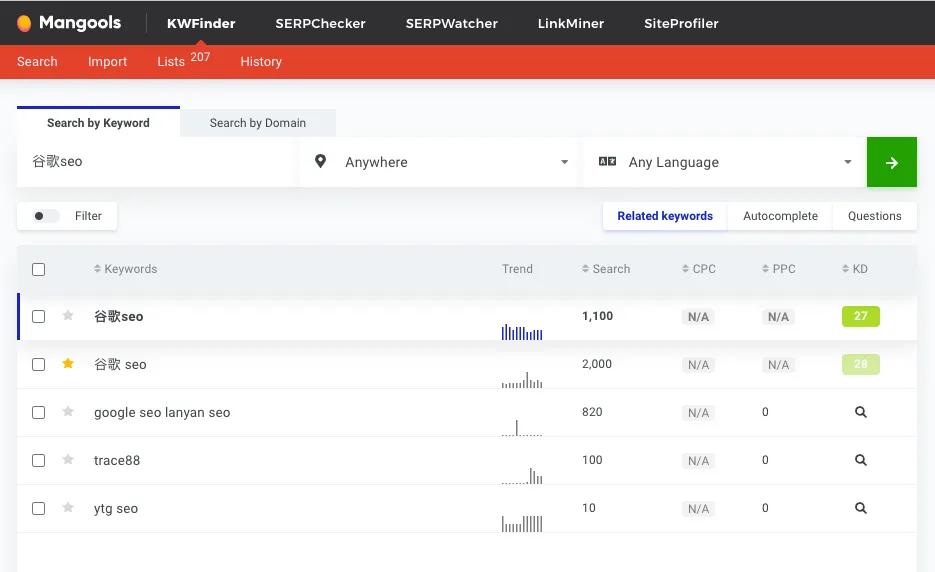935x572 pixels.
Task: Star the trace88 keyword
Action: point(68,459)
